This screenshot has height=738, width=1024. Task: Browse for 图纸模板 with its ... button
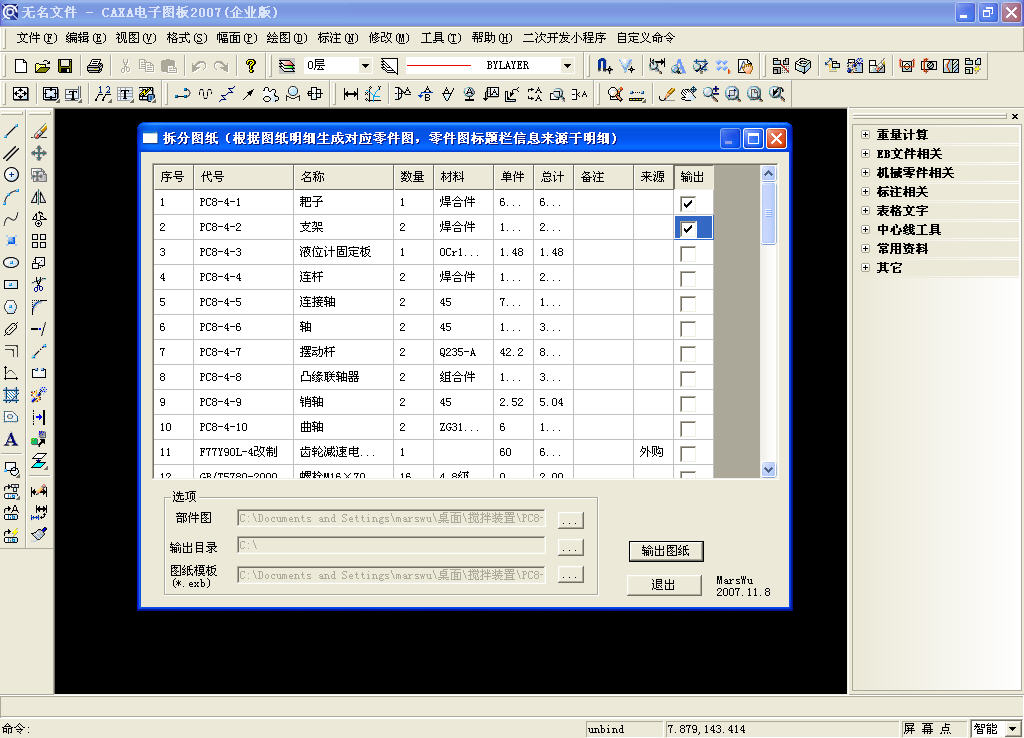click(x=570, y=575)
